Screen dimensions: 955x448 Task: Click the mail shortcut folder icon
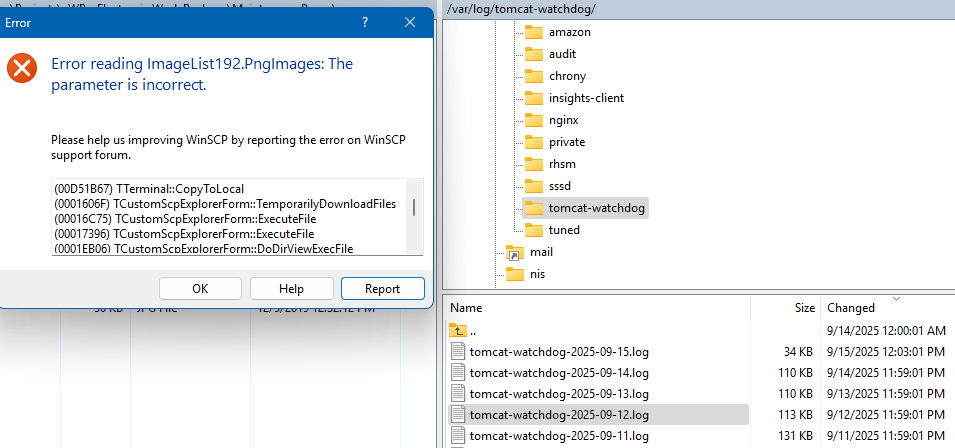(514, 252)
